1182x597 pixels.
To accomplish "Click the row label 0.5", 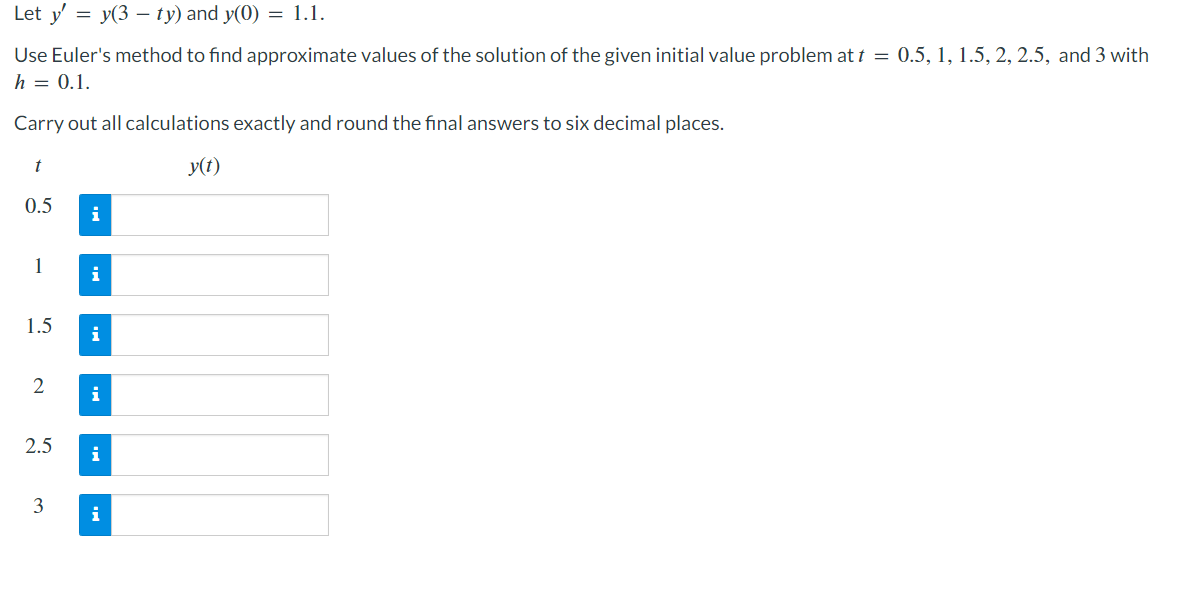I will click(37, 207).
